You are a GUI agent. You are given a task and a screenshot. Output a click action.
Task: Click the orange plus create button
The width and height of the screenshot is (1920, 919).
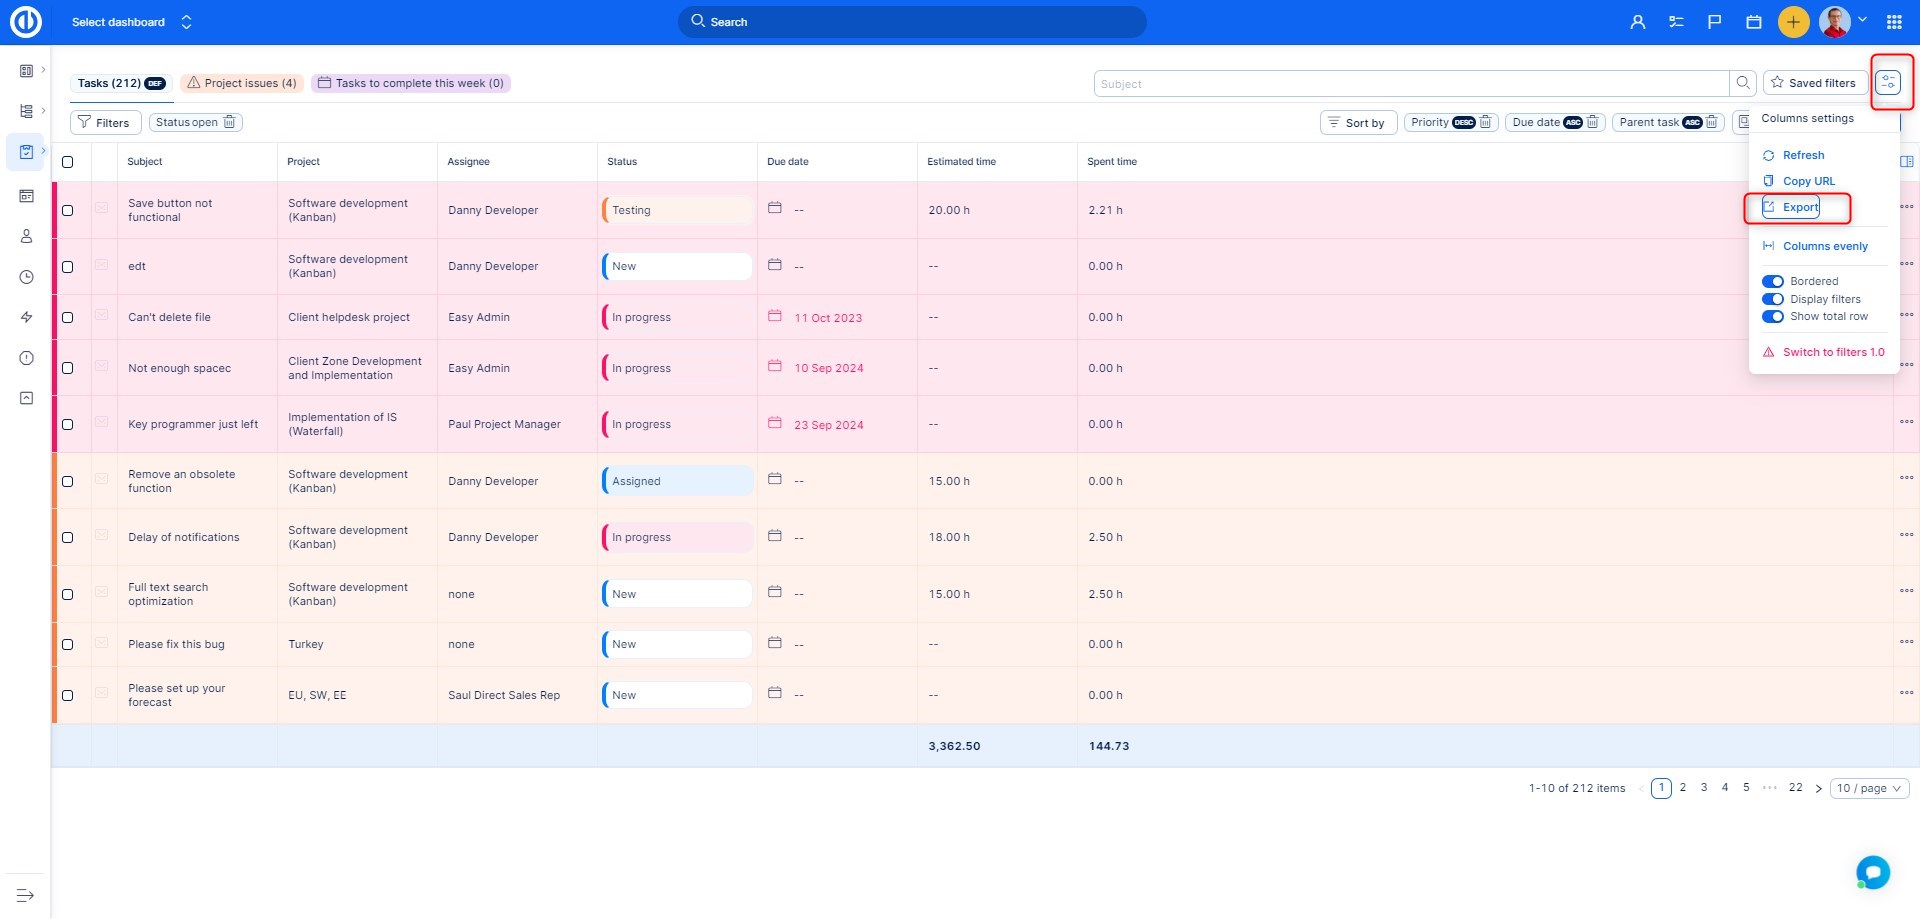tap(1793, 22)
